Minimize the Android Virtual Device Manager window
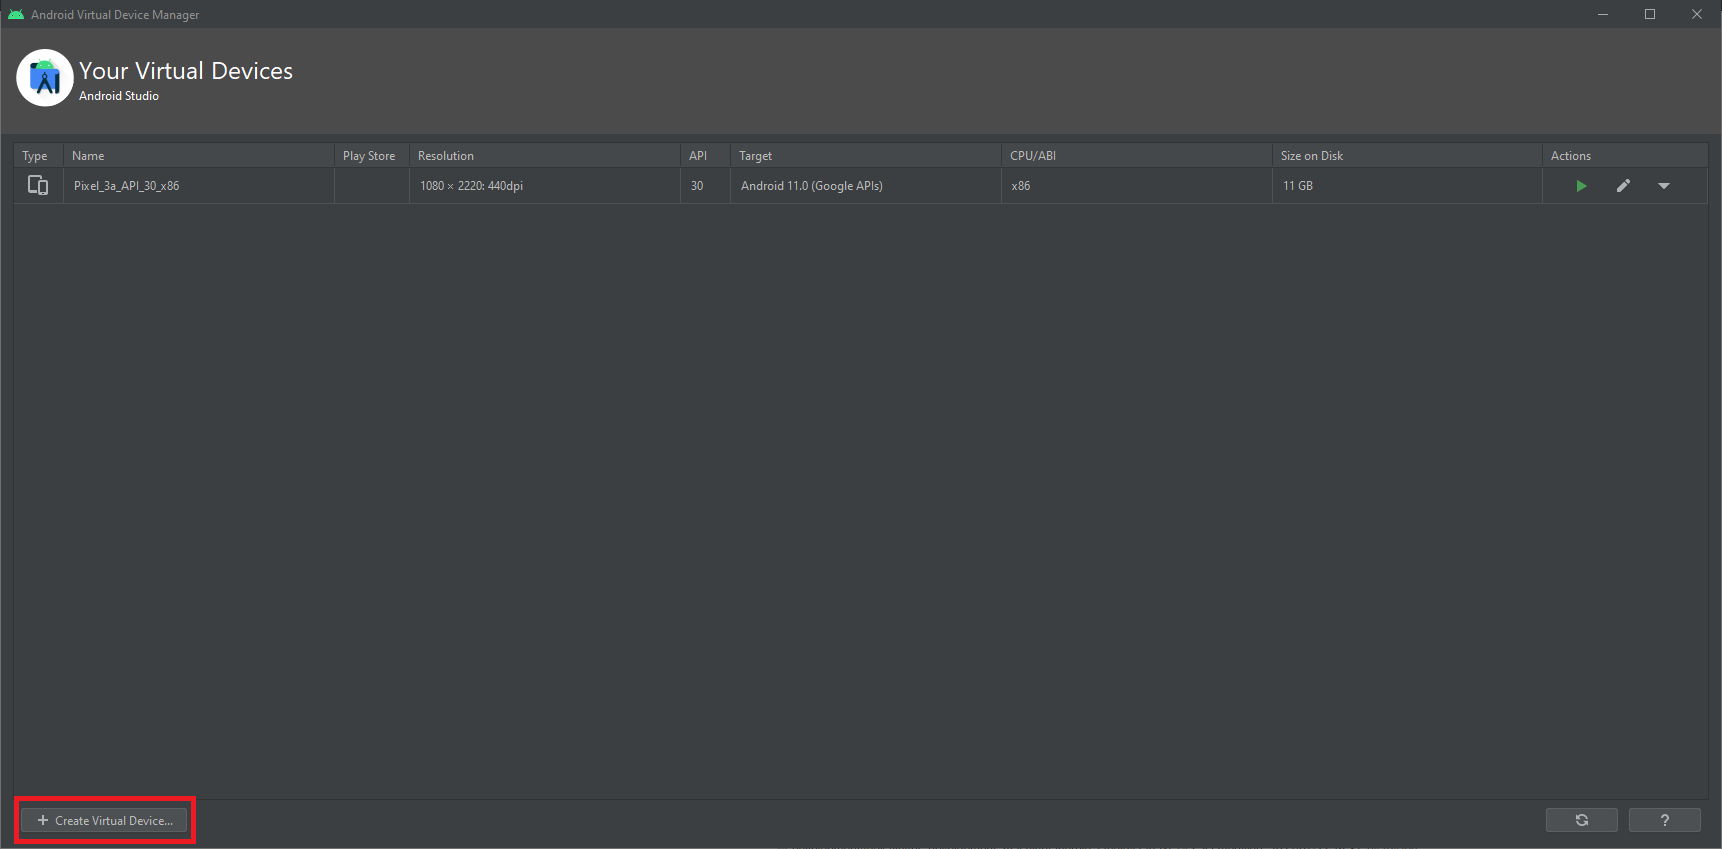 click(x=1603, y=14)
